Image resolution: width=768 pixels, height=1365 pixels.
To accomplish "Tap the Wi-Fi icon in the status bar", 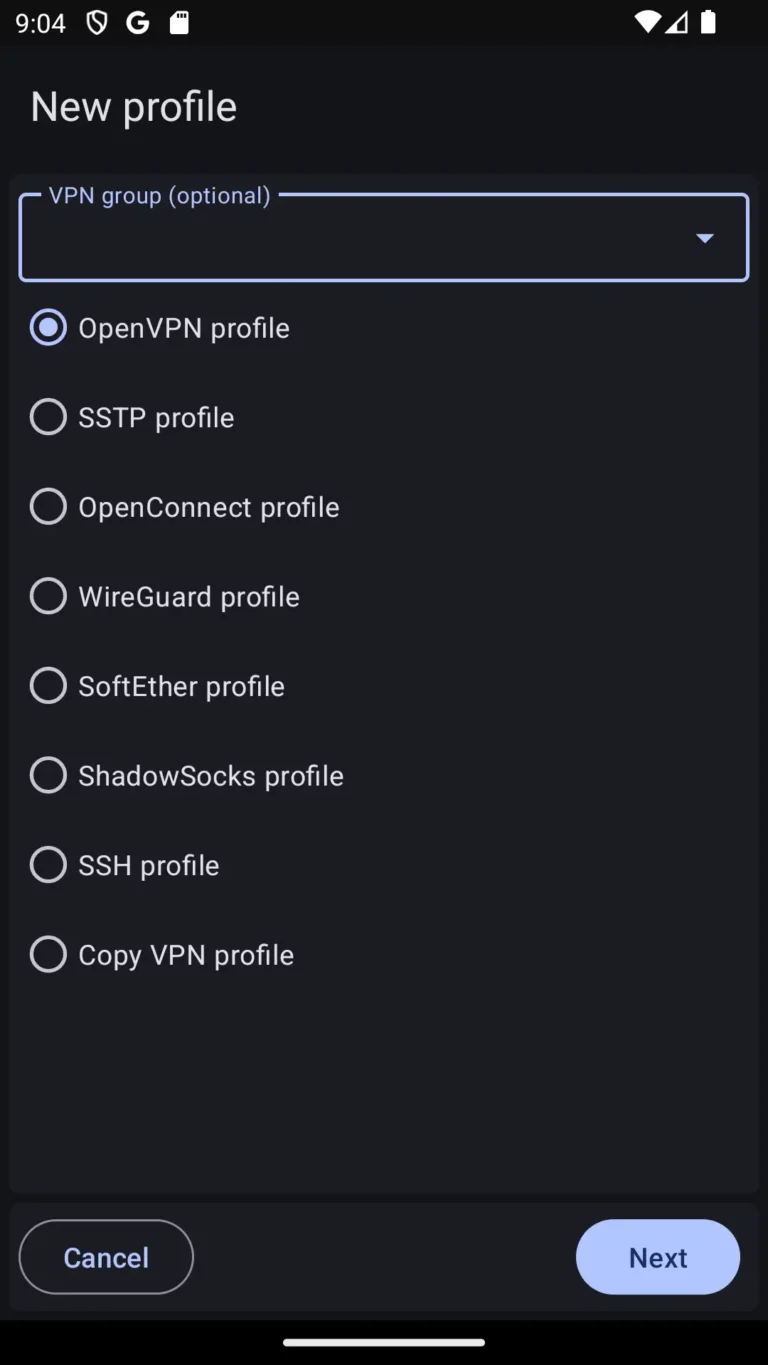I will click(646, 22).
